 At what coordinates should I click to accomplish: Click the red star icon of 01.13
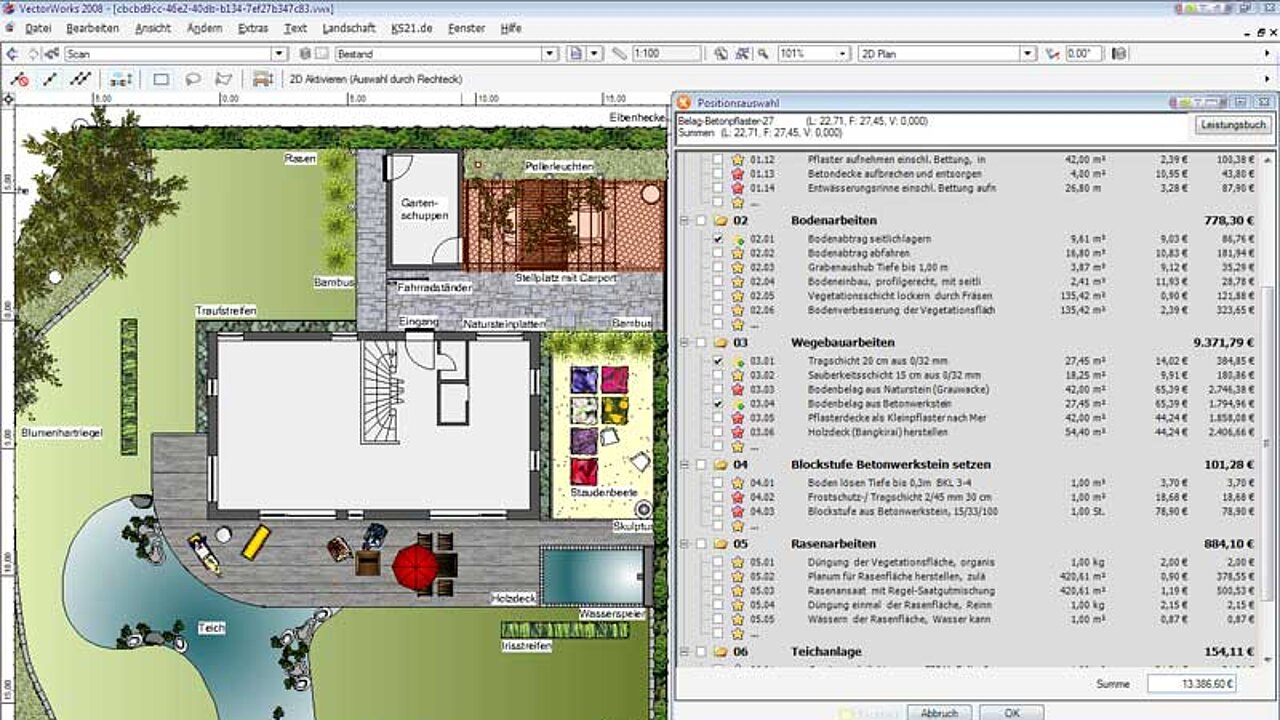click(738, 174)
